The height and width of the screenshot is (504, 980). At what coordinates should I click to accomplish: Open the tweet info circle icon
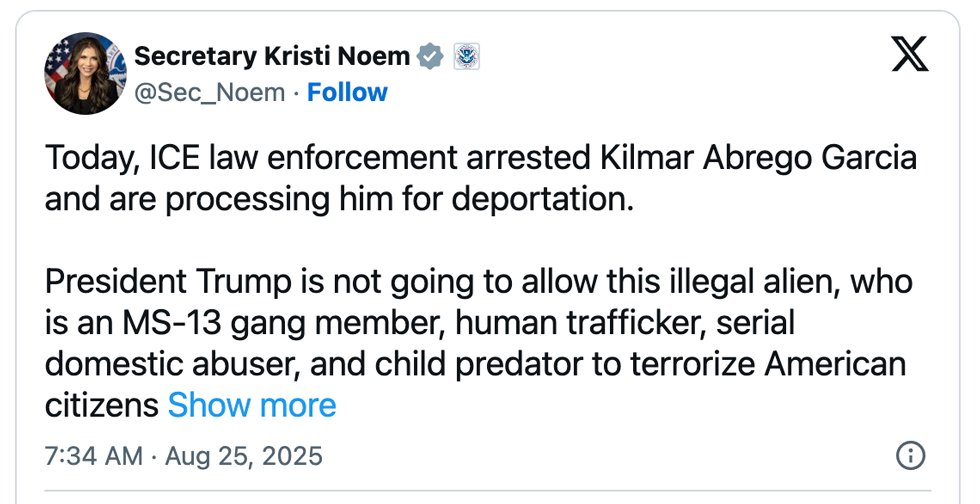(x=909, y=456)
